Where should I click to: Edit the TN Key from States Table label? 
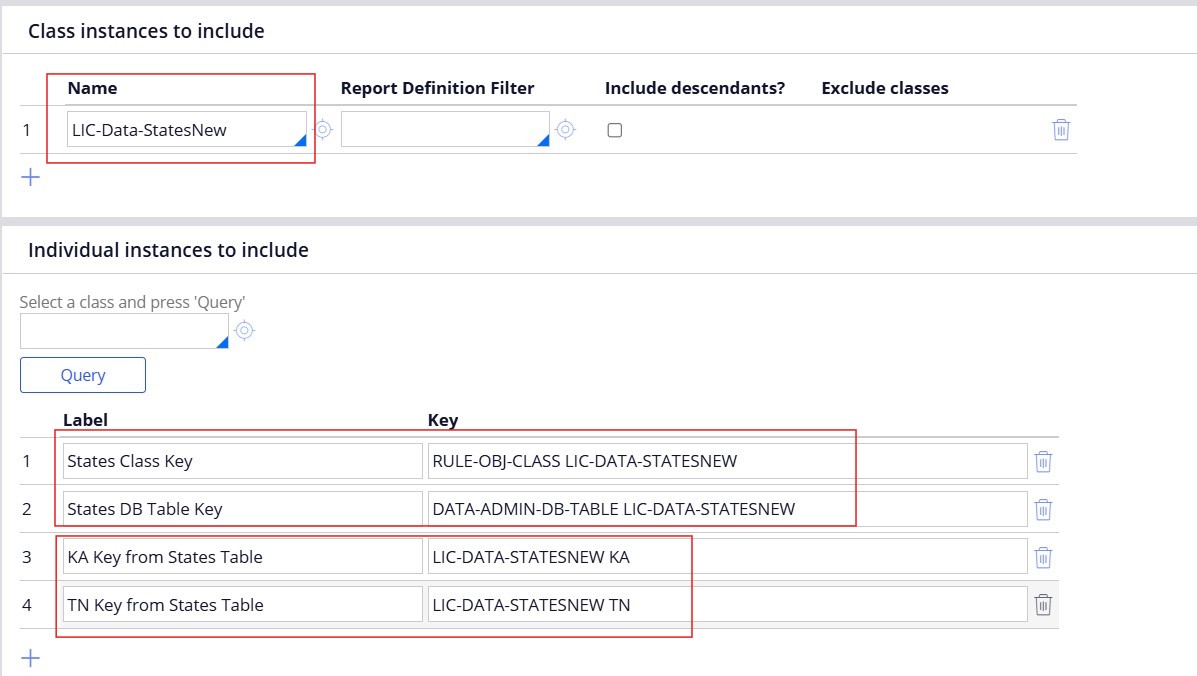click(x=242, y=605)
